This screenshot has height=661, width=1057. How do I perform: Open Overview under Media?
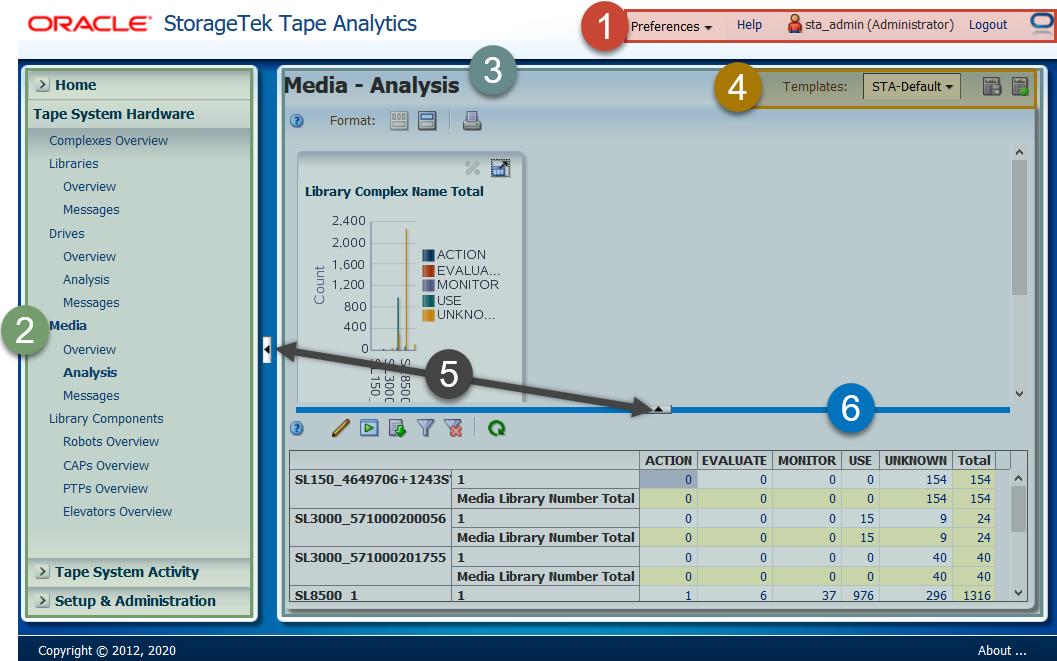[89, 350]
